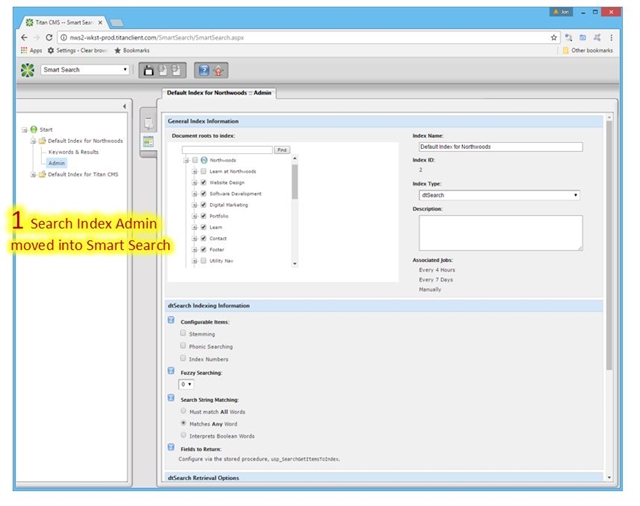
Task: Open the Apps shortcut in bookmarks bar
Action: click(x=31, y=51)
